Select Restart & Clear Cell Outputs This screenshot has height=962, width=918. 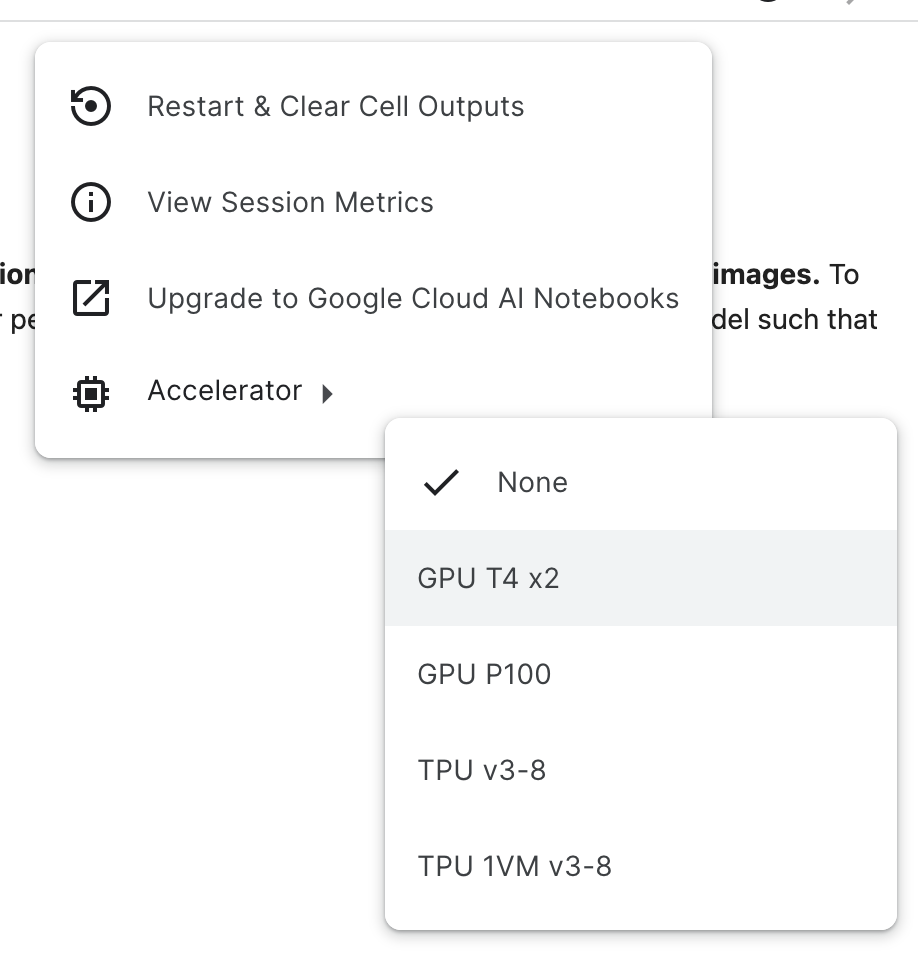tap(373, 106)
